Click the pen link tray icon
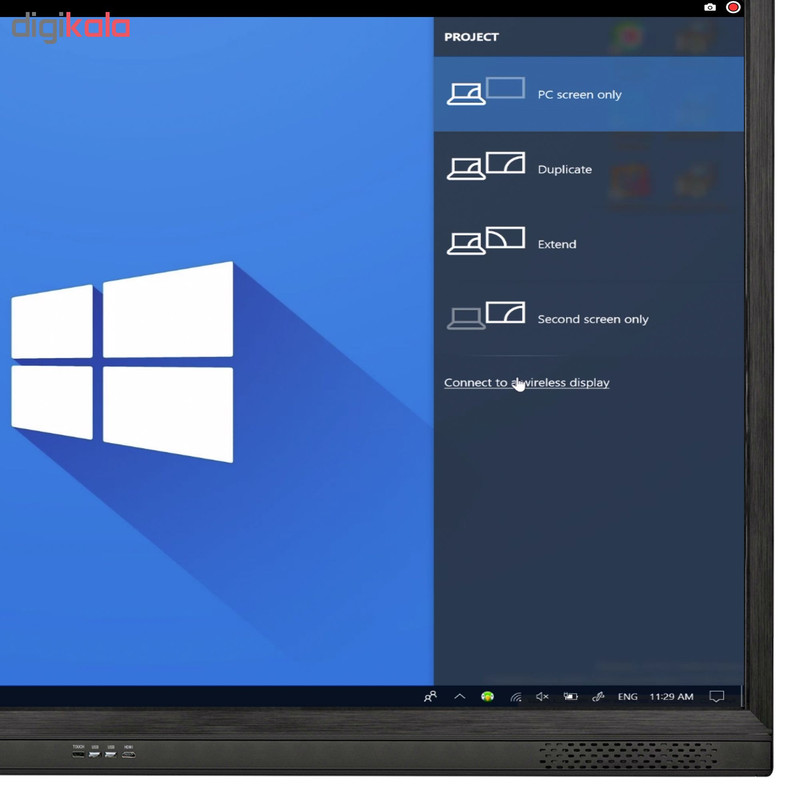 coord(598,696)
